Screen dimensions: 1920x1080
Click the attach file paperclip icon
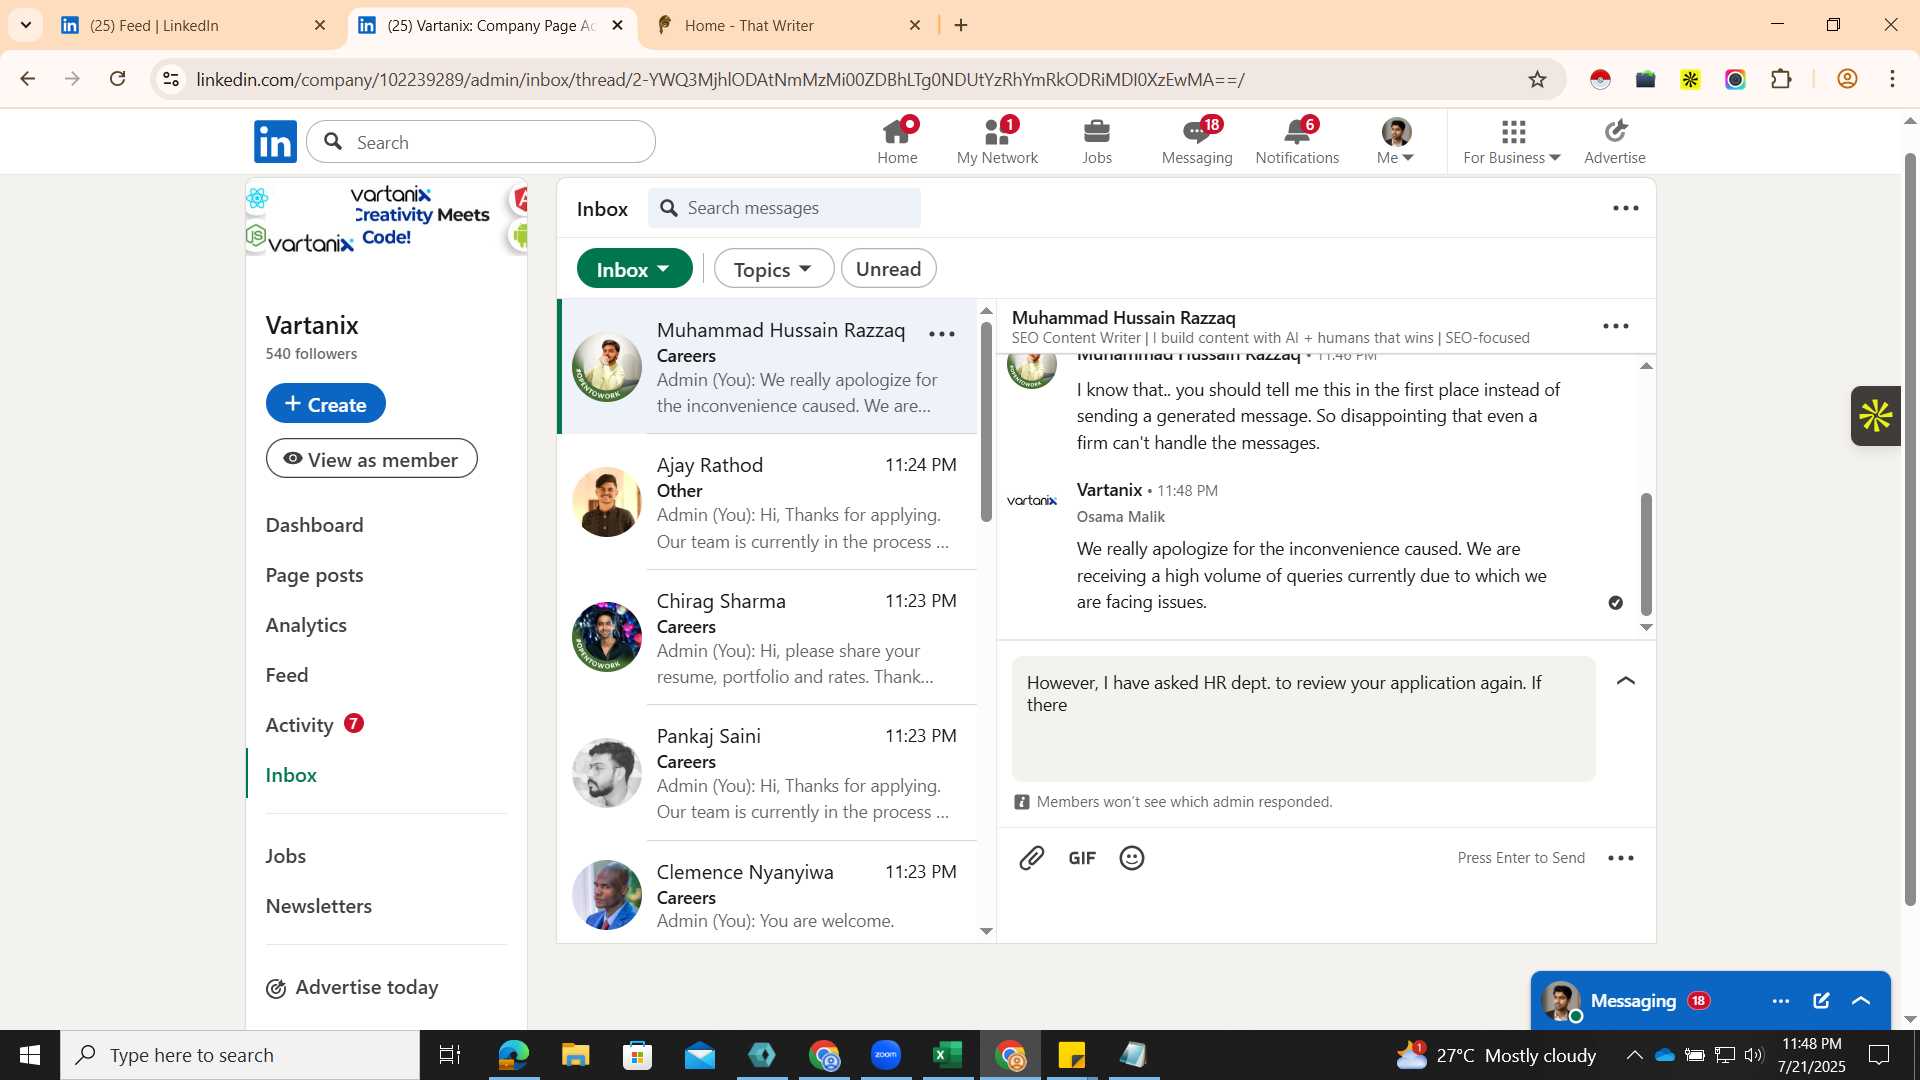point(1032,858)
